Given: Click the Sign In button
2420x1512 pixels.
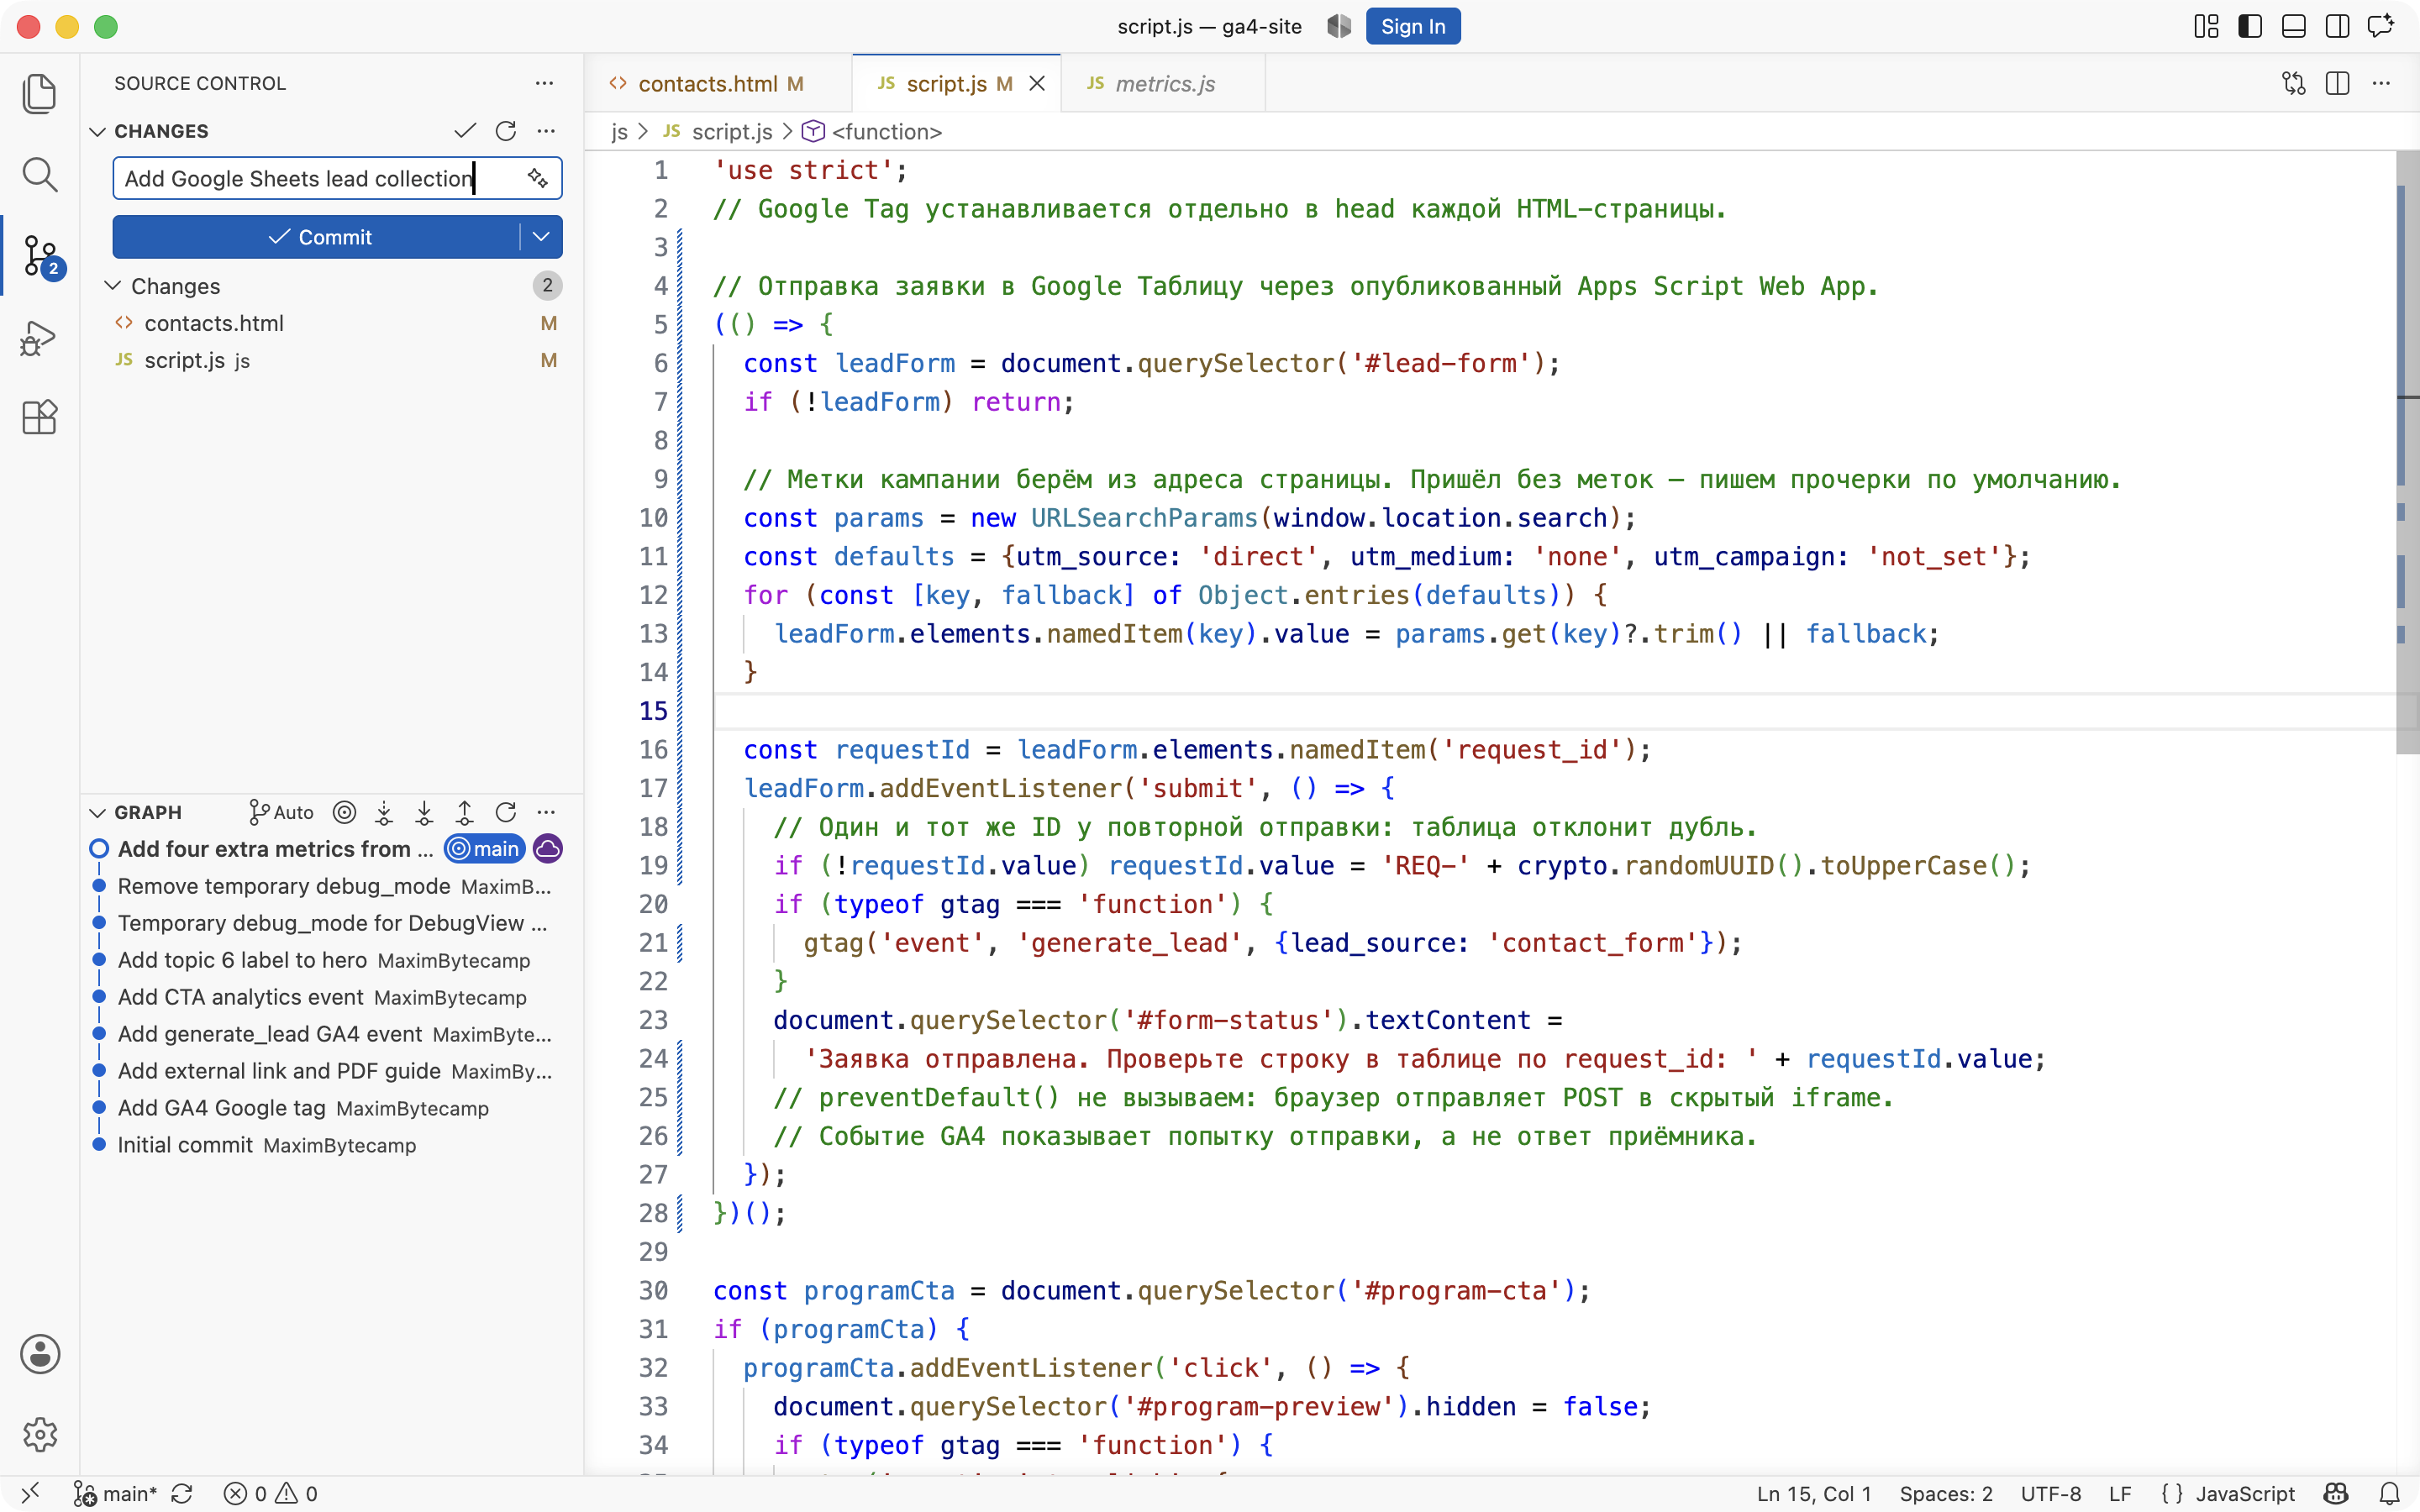Looking at the screenshot, I should 1412,26.
